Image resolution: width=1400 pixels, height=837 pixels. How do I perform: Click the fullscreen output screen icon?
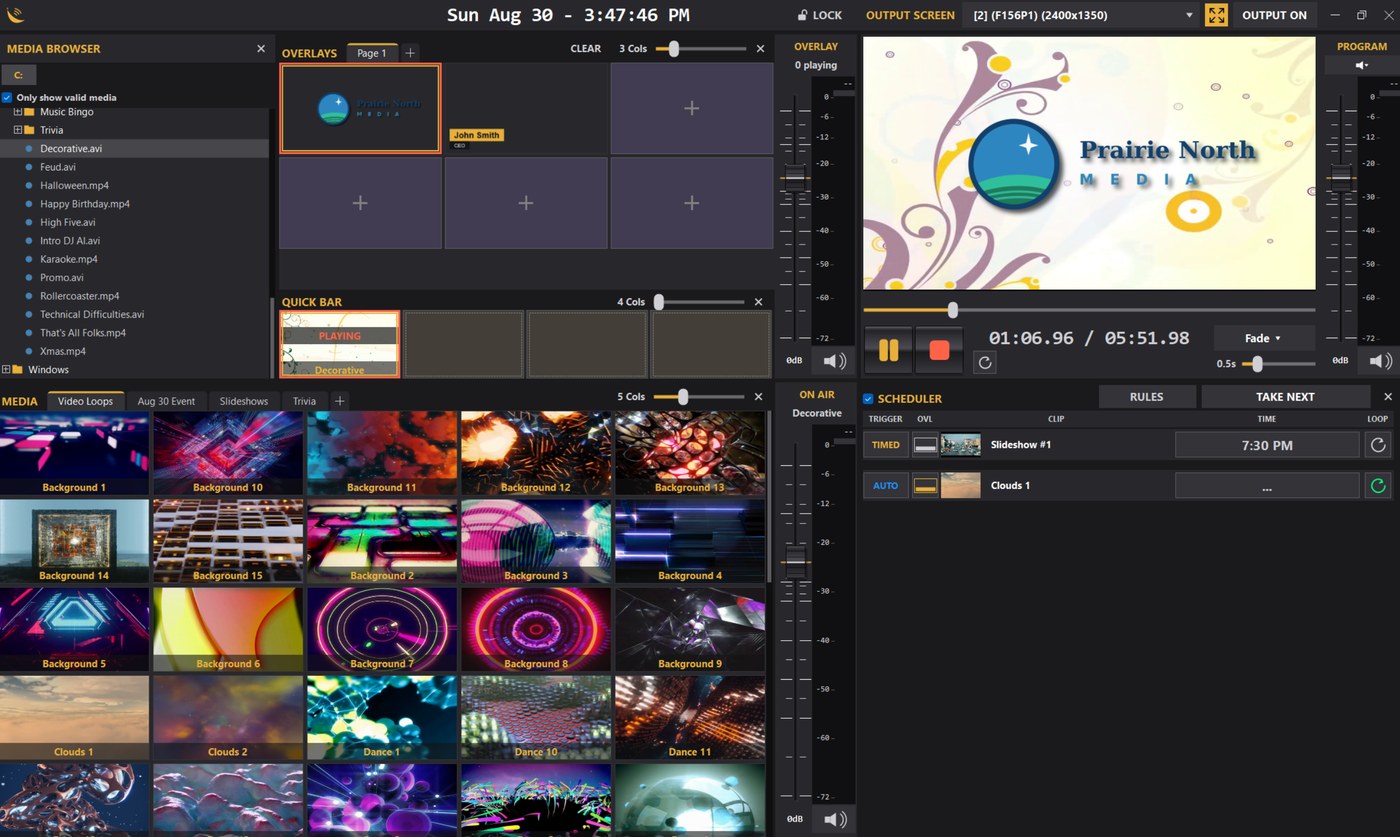(x=1216, y=15)
